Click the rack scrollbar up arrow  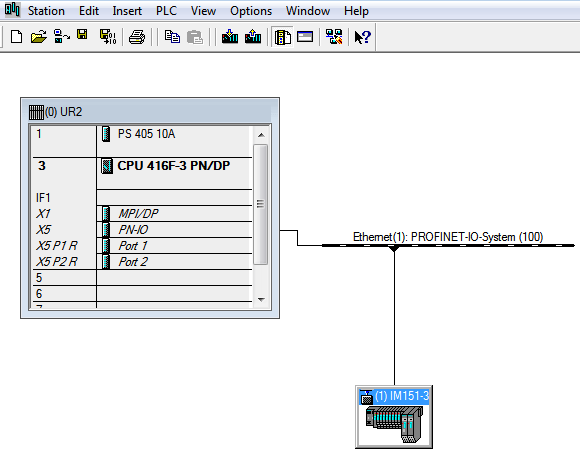point(261,135)
